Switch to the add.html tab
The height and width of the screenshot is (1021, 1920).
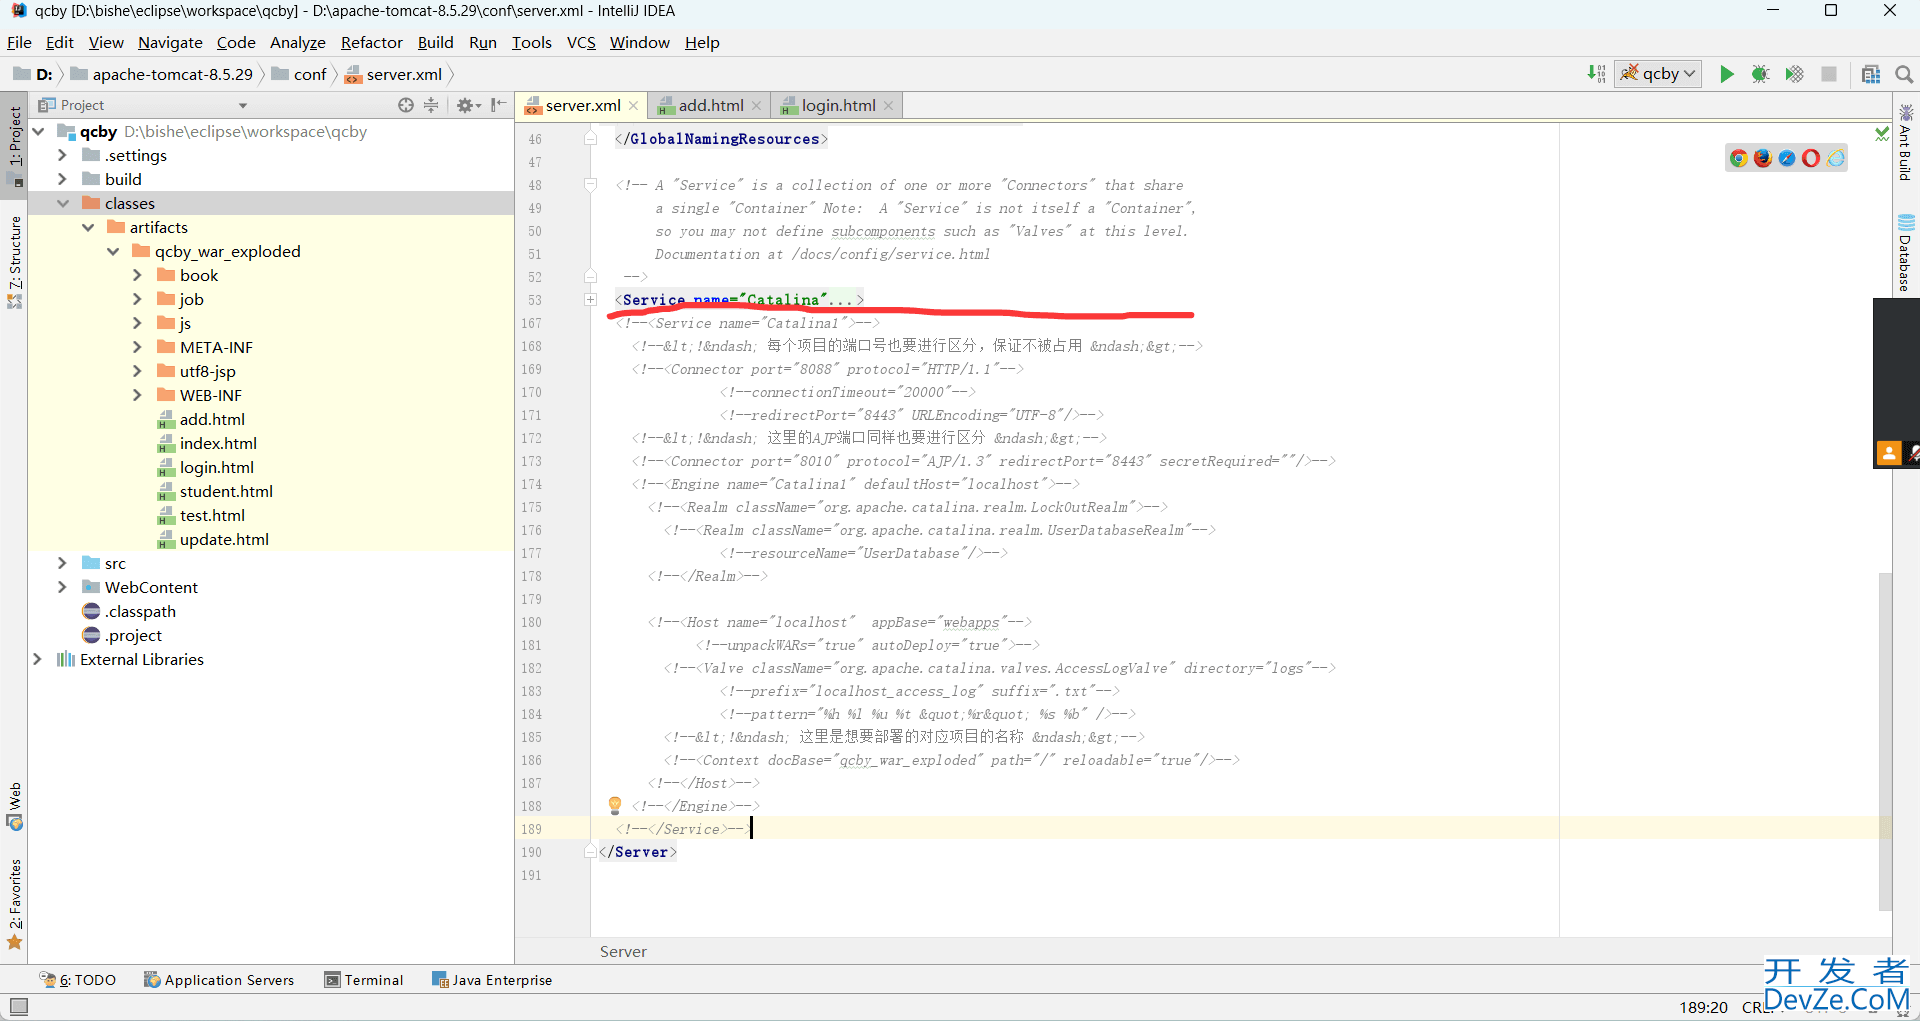[x=711, y=105]
